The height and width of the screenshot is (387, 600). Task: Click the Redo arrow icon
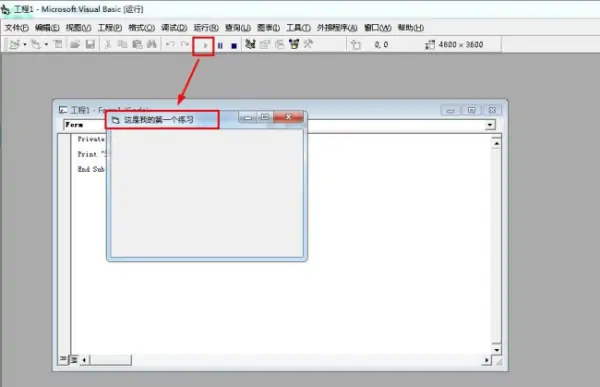185,44
